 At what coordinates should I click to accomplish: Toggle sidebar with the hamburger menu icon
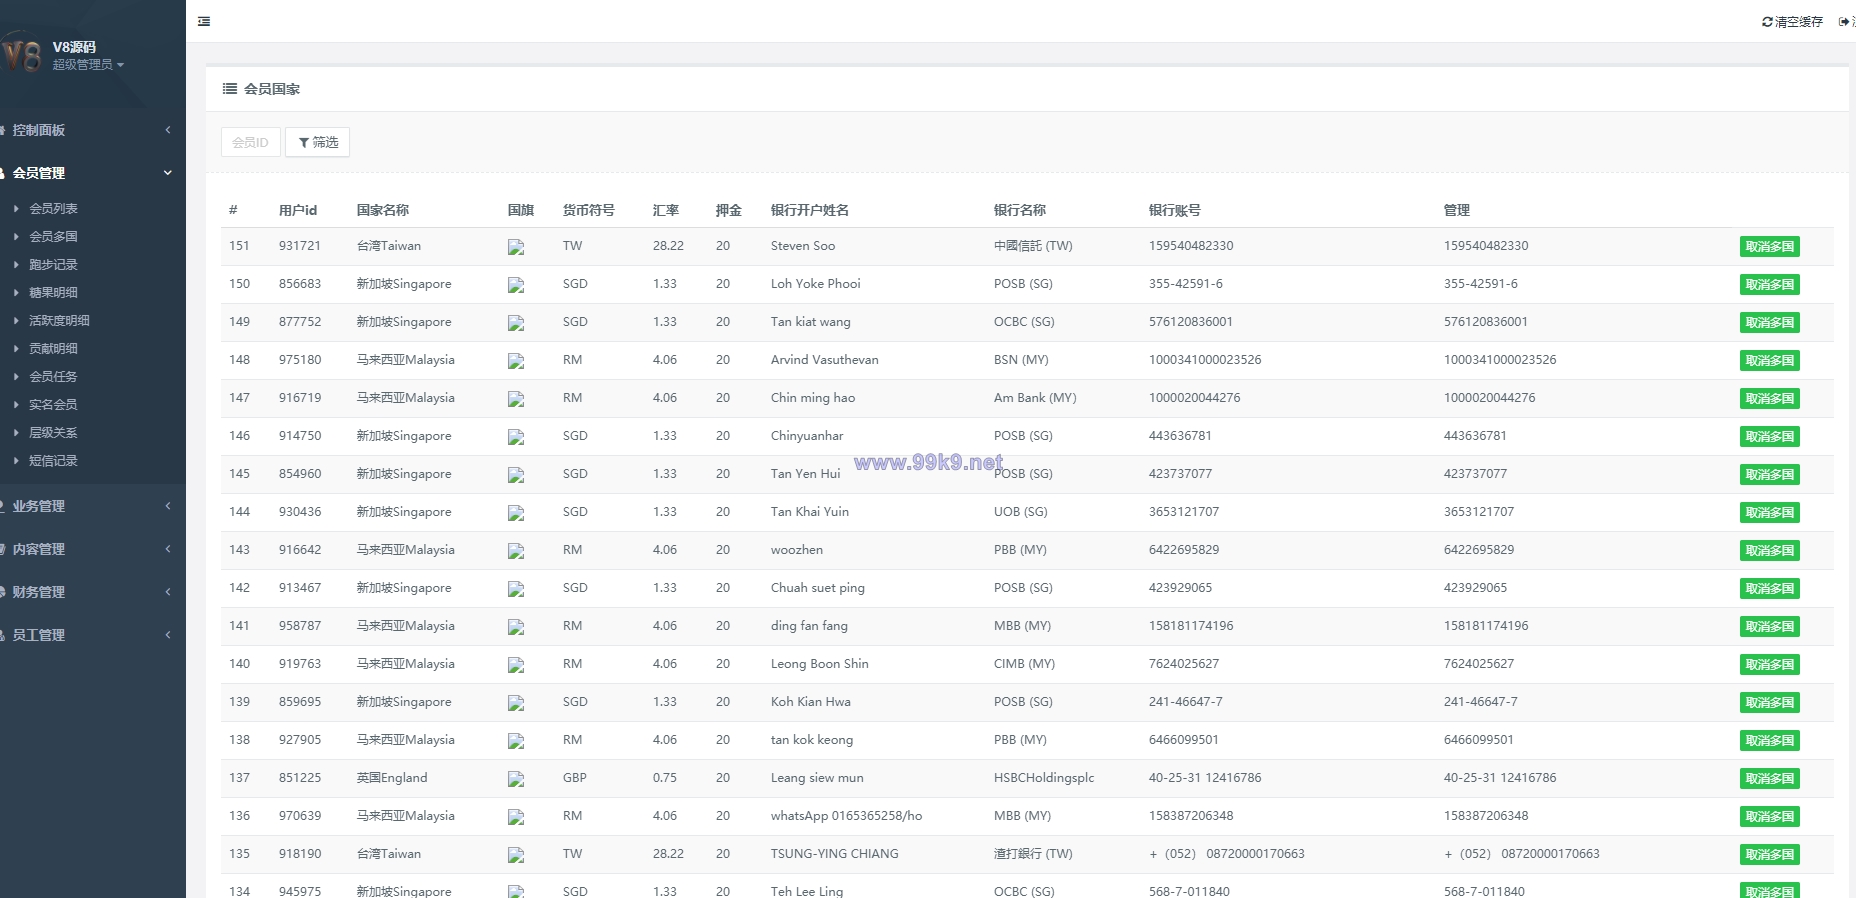(x=204, y=21)
